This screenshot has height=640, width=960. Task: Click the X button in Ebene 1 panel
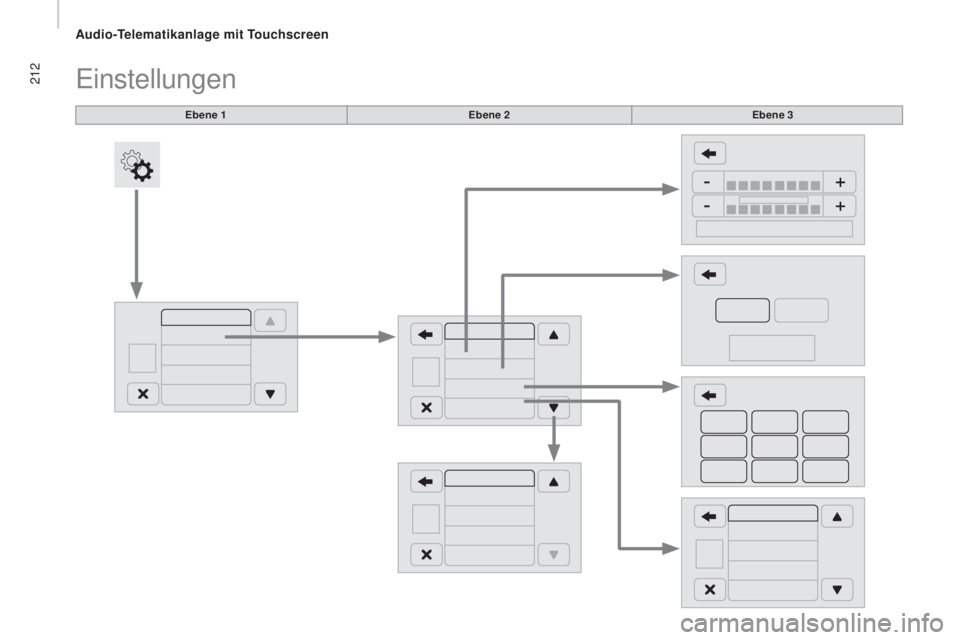[x=143, y=394]
